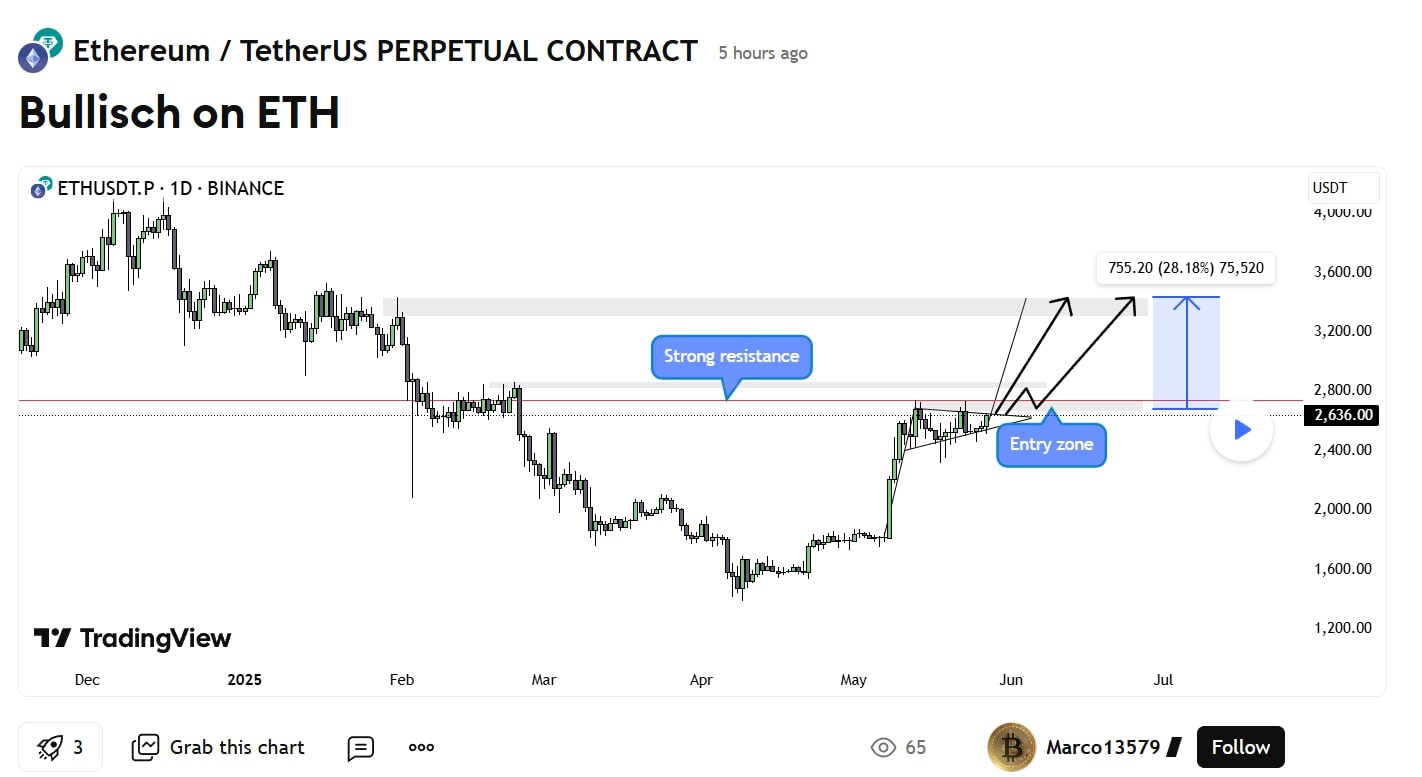This screenshot has width=1422, height=777.
Task: Click Grab this chart button
Action: (x=219, y=747)
